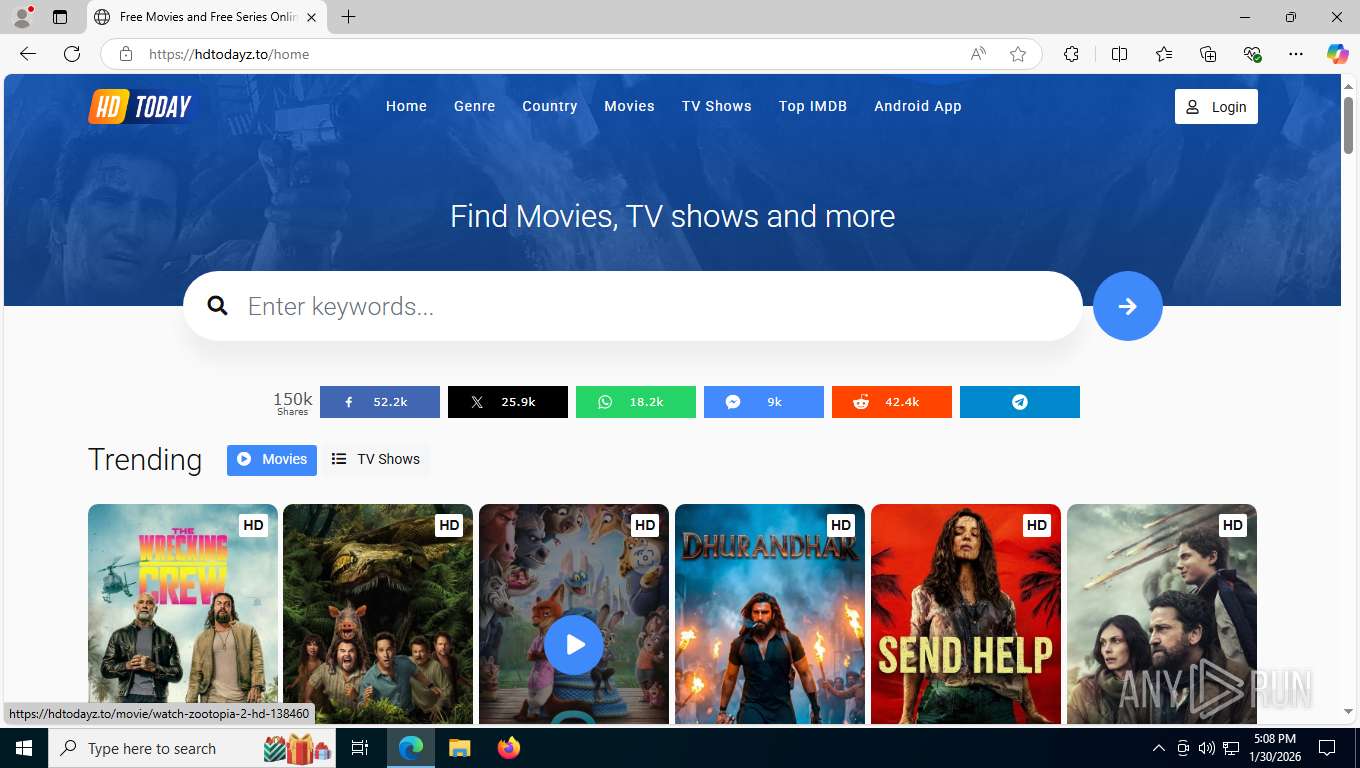Select the Trending TV Shows tab
Image resolution: width=1360 pixels, height=768 pixels.
coord(376,460)
